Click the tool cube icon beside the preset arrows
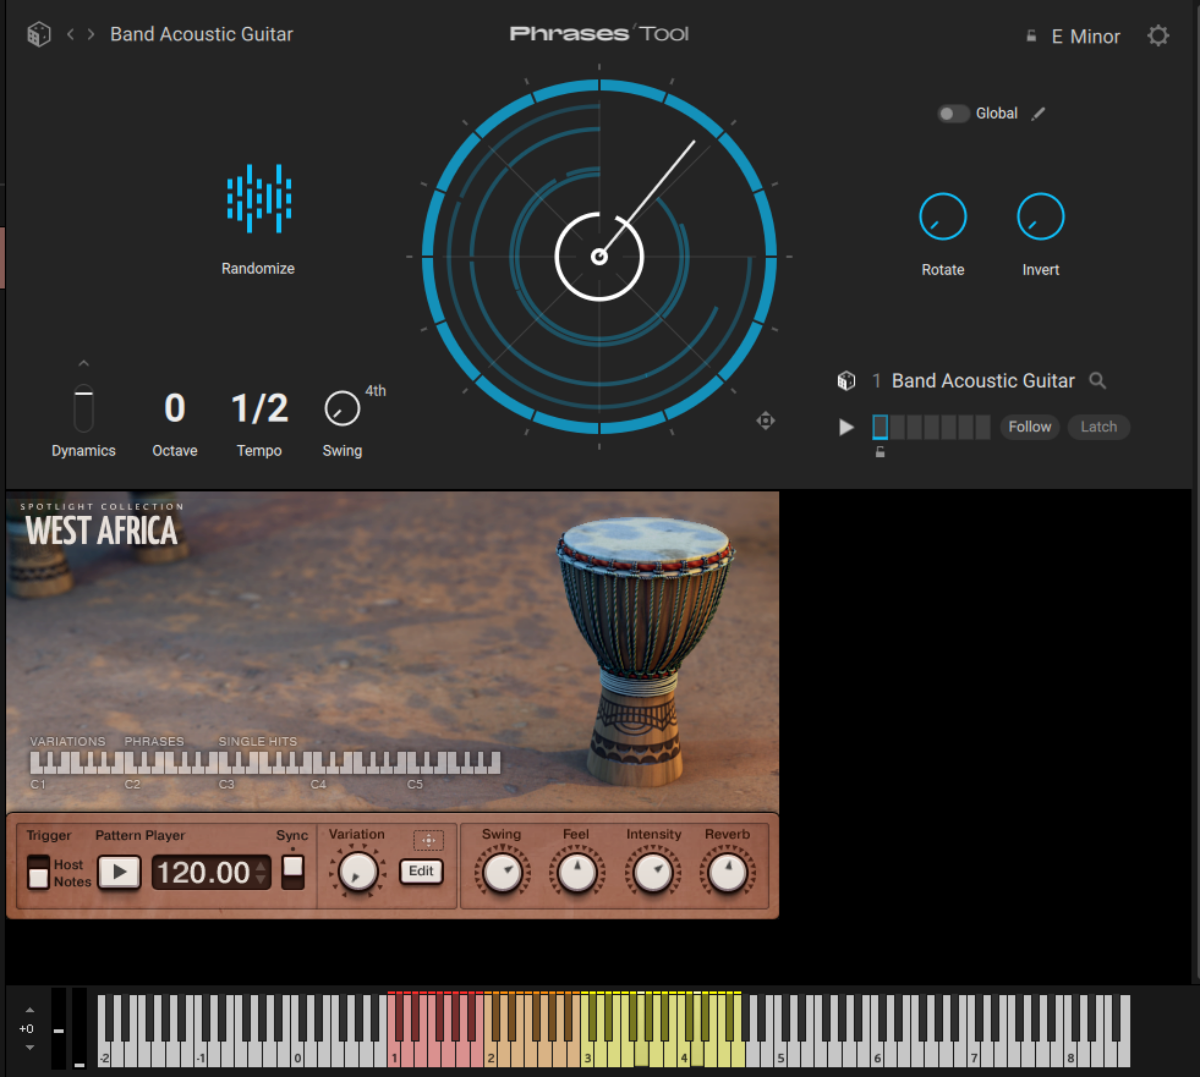 click(38, 34)
